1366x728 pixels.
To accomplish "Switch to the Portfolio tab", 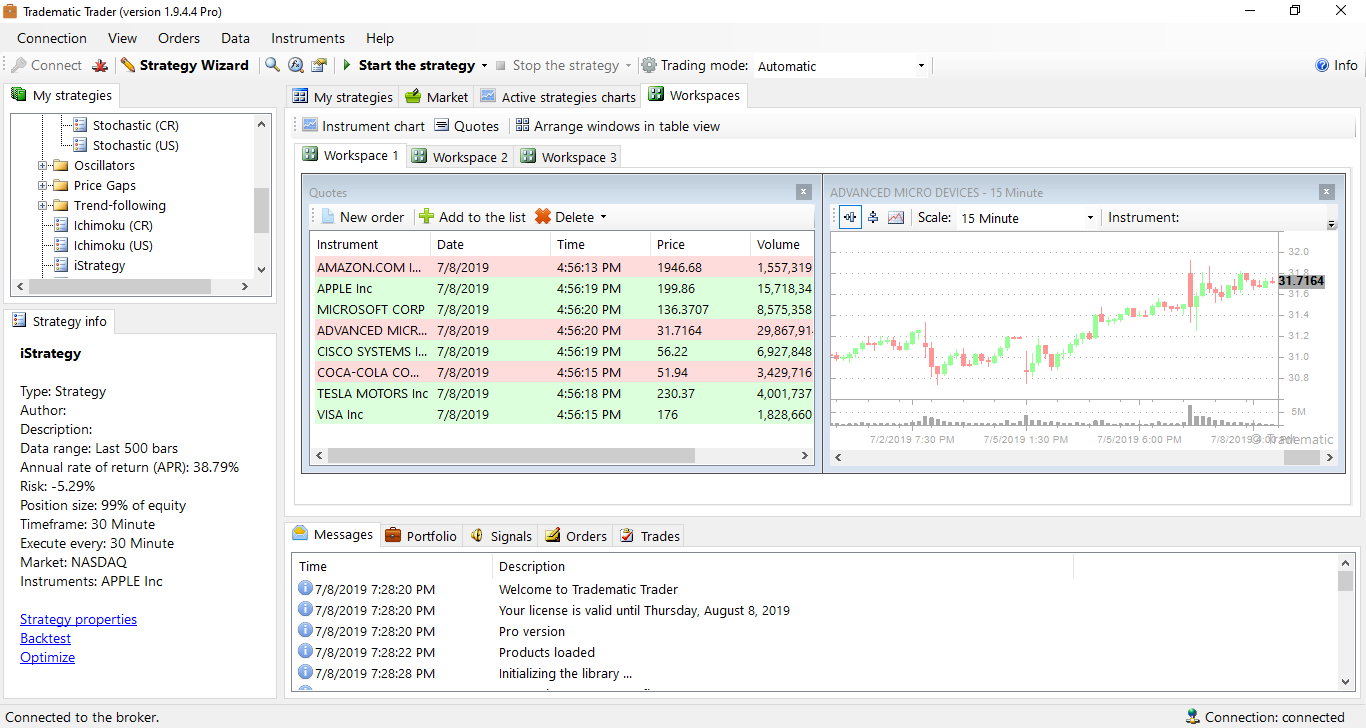I will tap(421, 536).
